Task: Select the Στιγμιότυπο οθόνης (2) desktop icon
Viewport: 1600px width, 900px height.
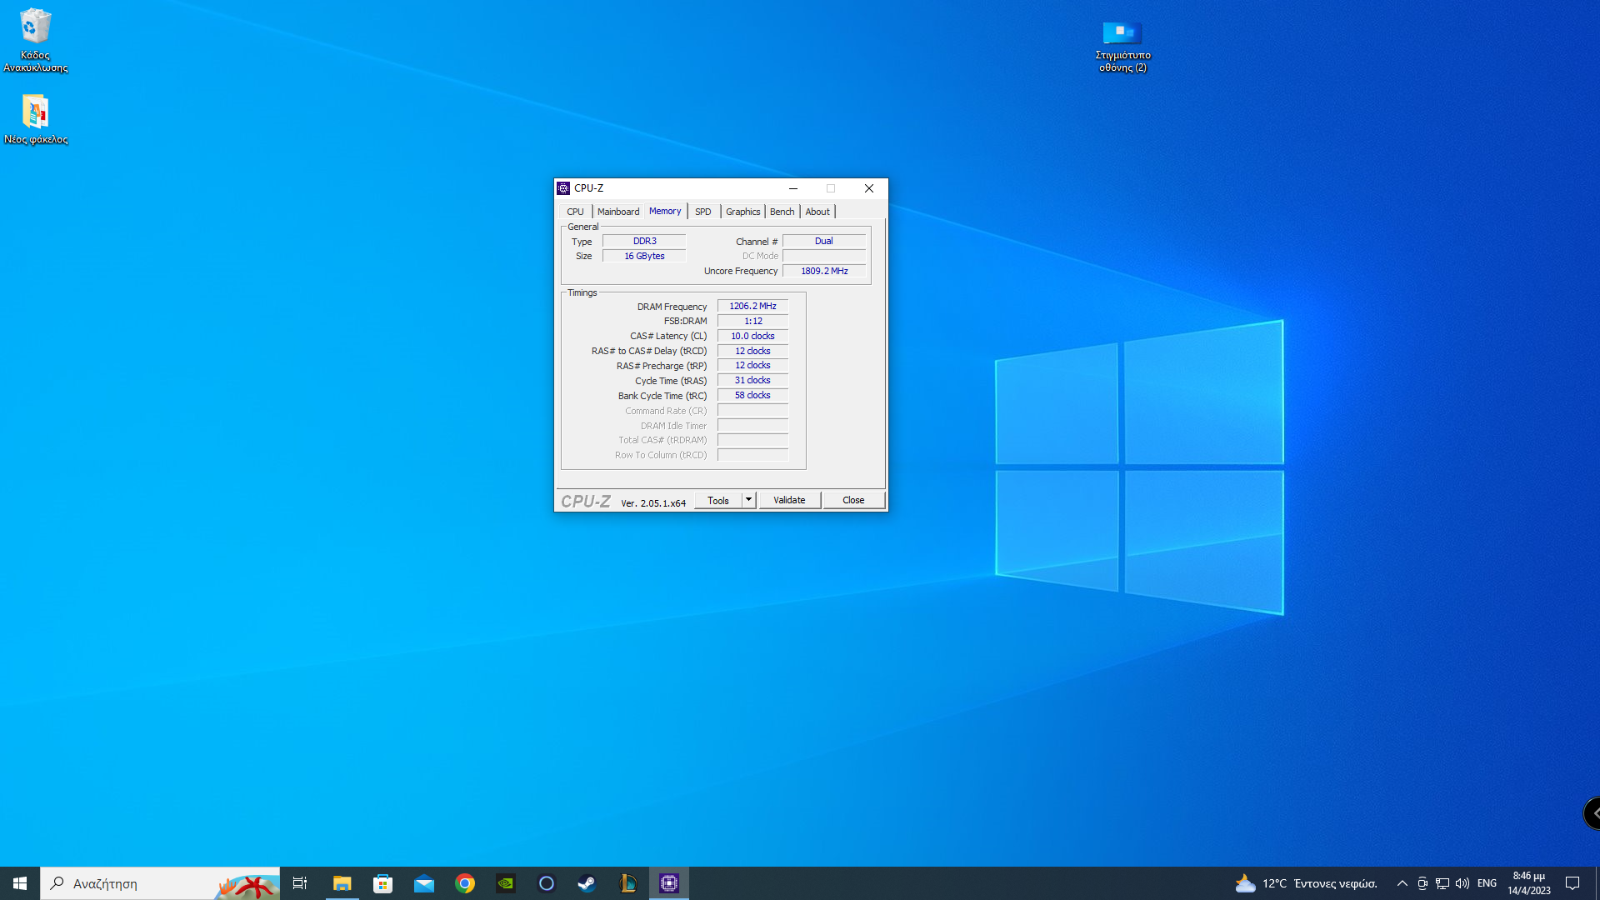Action: (x=1122, y=46)
